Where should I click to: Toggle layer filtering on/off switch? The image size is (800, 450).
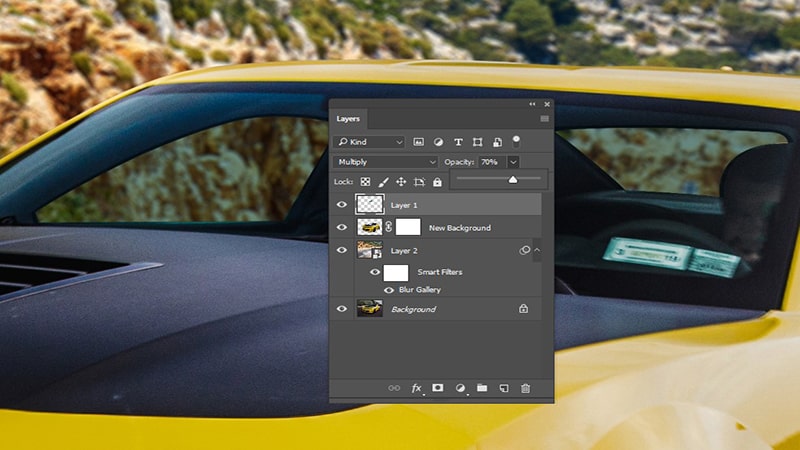[x=516, y=141]
